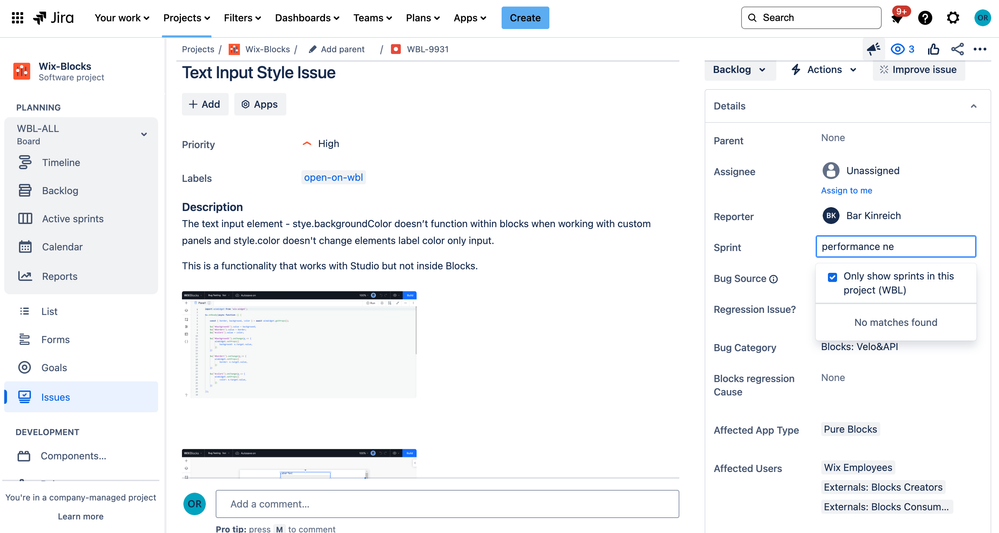Click Assign to me link
This screenshot has height=533, width=999.
pyautogui.click(x=846, y=190)
